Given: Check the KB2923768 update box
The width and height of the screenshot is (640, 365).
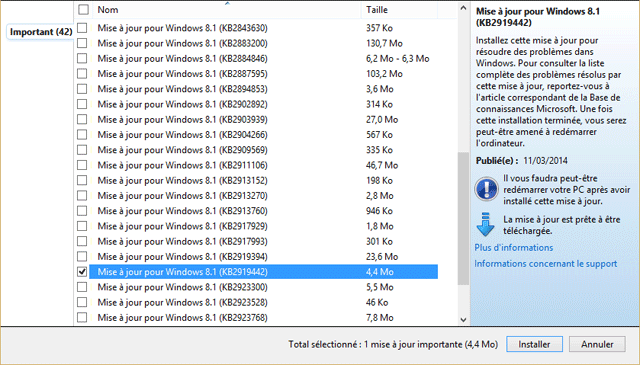Looking at the screenshot, I should pos(82,317).
